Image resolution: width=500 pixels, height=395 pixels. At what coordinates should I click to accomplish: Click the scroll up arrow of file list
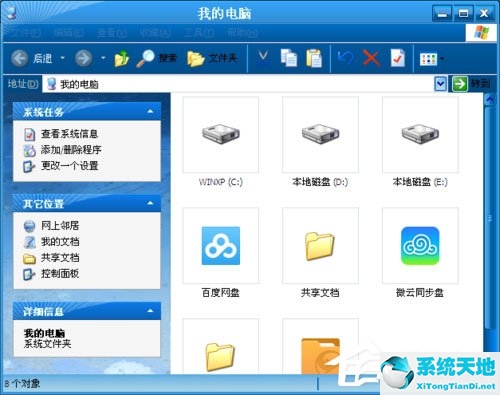(x=490, y=99)
